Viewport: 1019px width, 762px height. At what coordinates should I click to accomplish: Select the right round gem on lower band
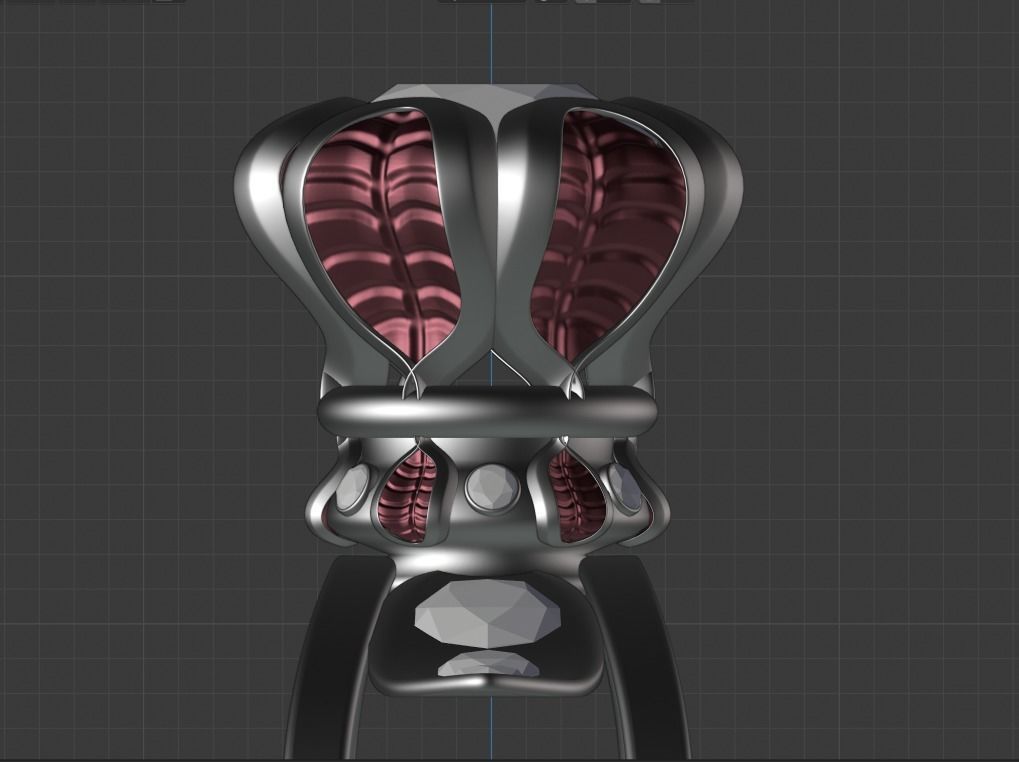coord(625,489)
